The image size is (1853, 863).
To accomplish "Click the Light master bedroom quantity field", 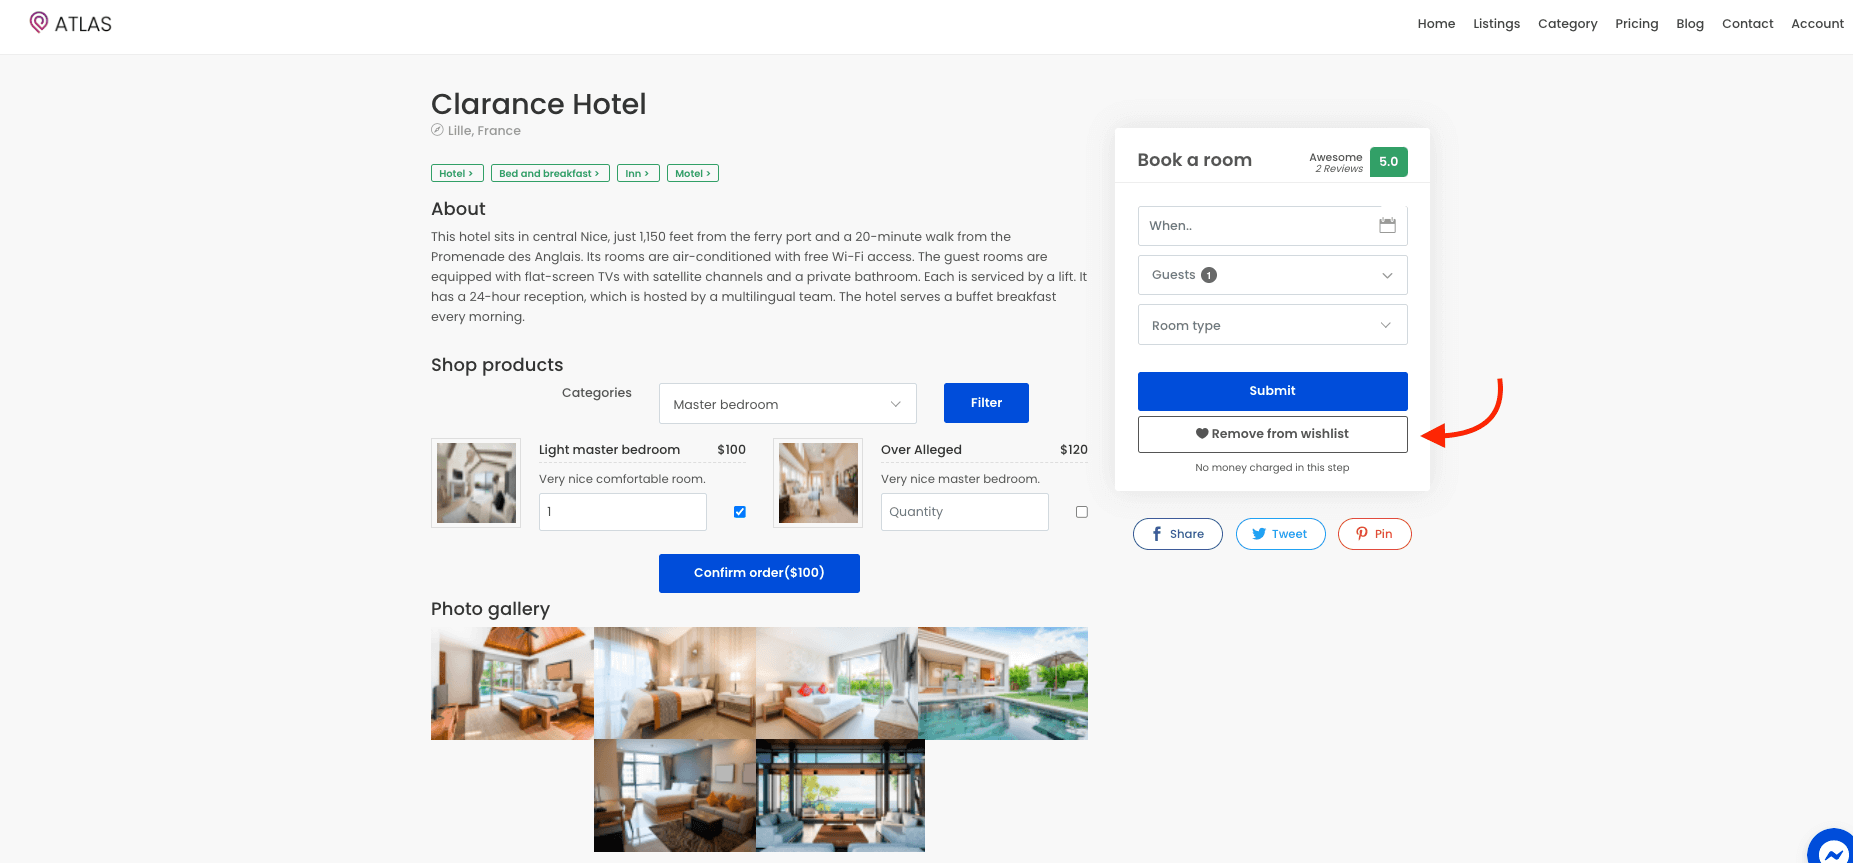I will pos(622,512).
